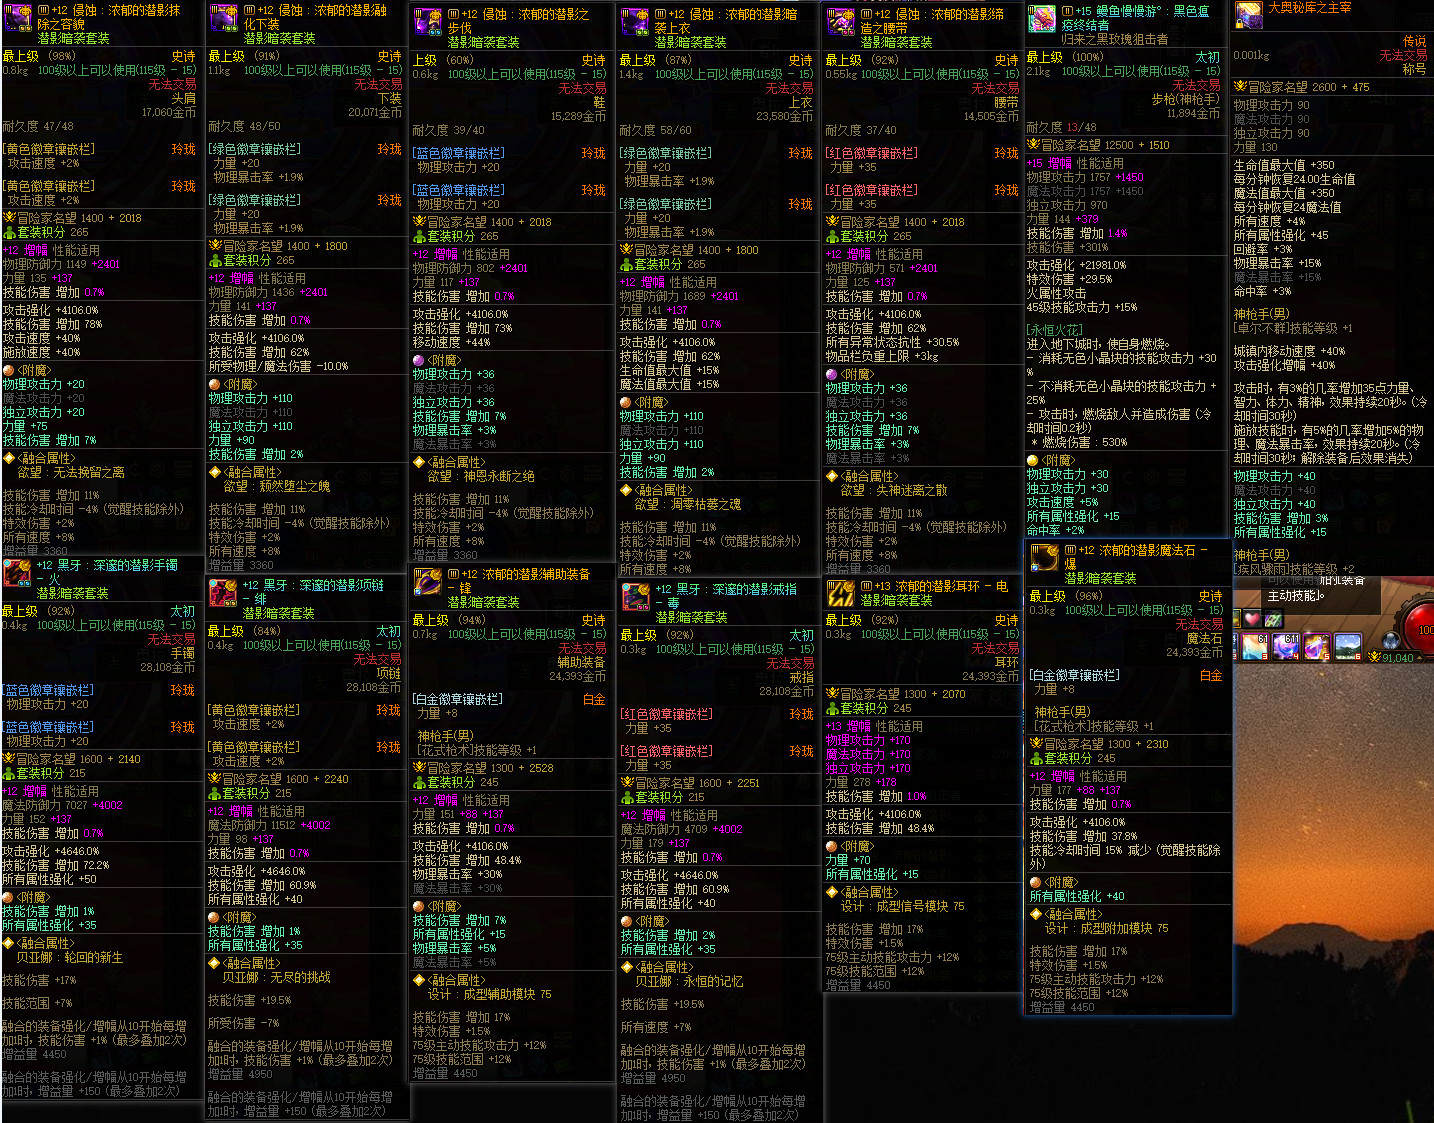Click the 设计 : 成型附加模块 75 fusion line
1434x1123 pixels.
pos(1106,929)
